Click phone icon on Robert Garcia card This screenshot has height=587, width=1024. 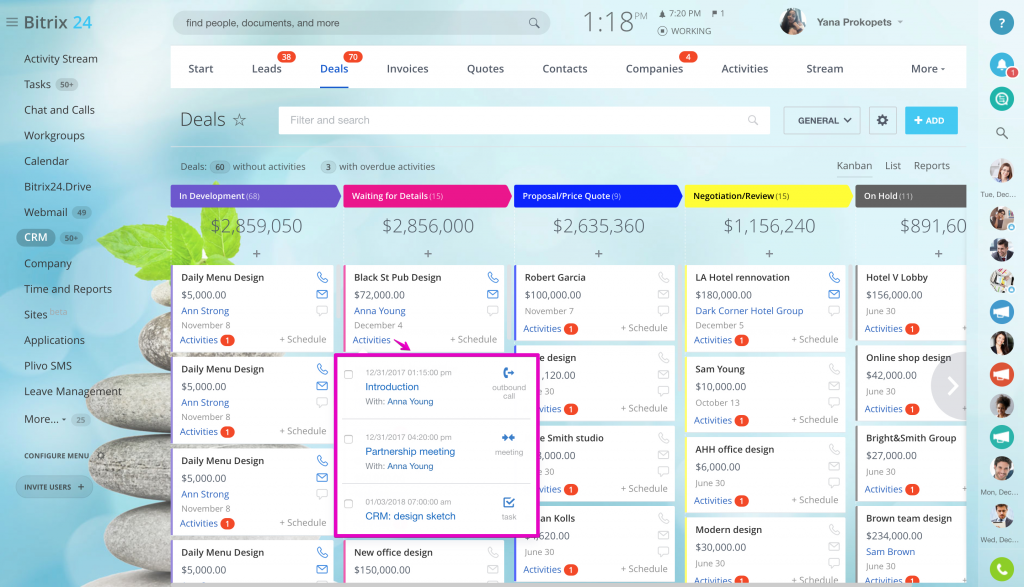coord(664,278)
